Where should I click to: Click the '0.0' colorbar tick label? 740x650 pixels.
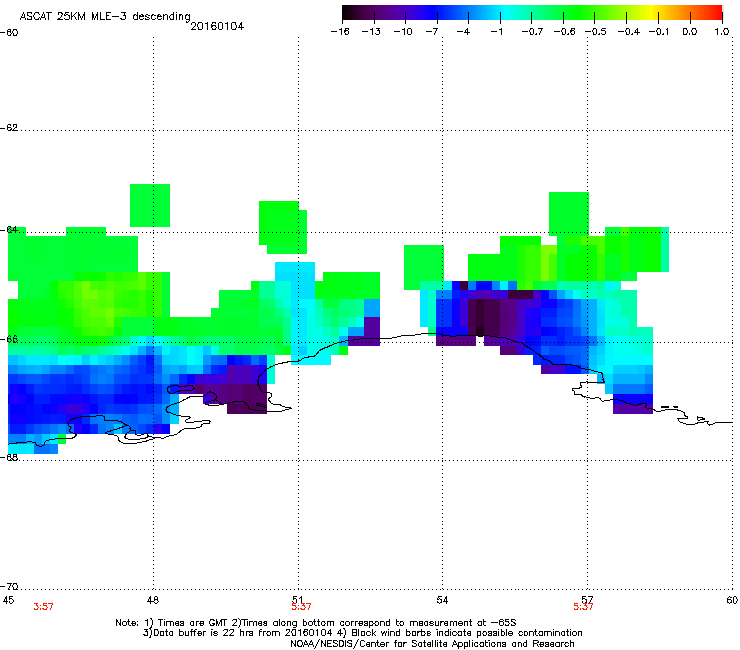tap(690, 32)
